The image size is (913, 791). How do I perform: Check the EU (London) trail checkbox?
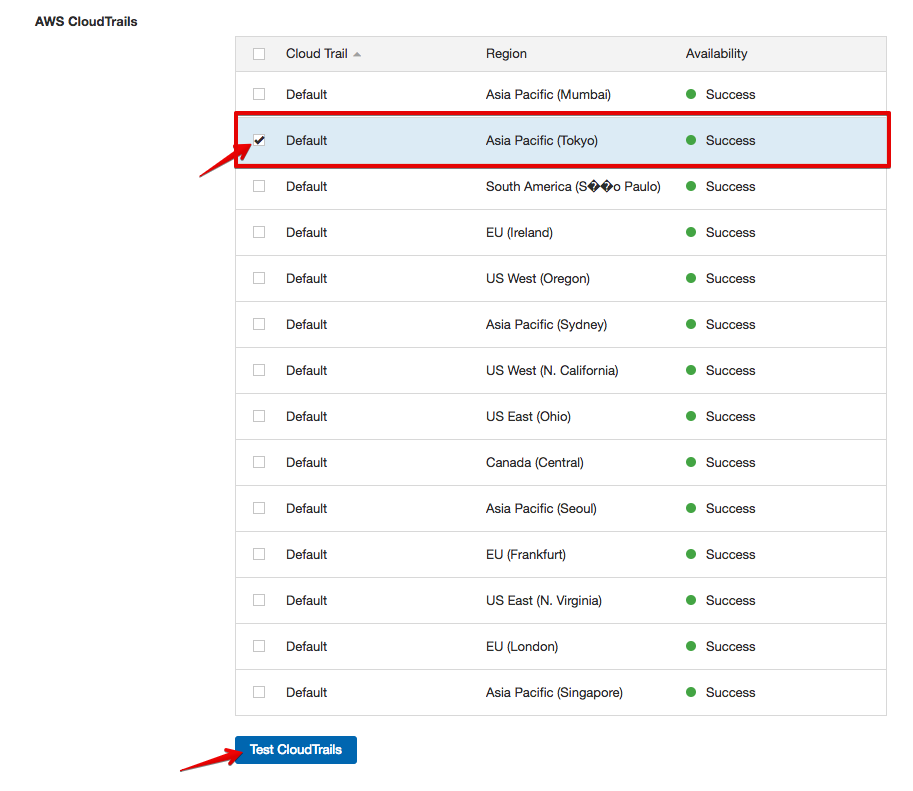259,646
